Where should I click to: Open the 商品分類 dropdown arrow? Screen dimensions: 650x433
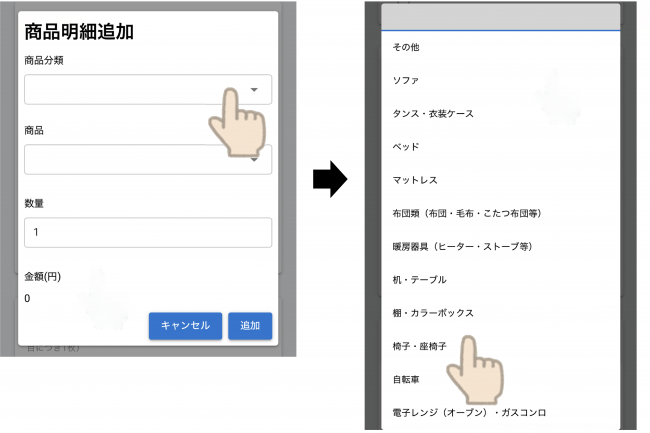[254, 90]
